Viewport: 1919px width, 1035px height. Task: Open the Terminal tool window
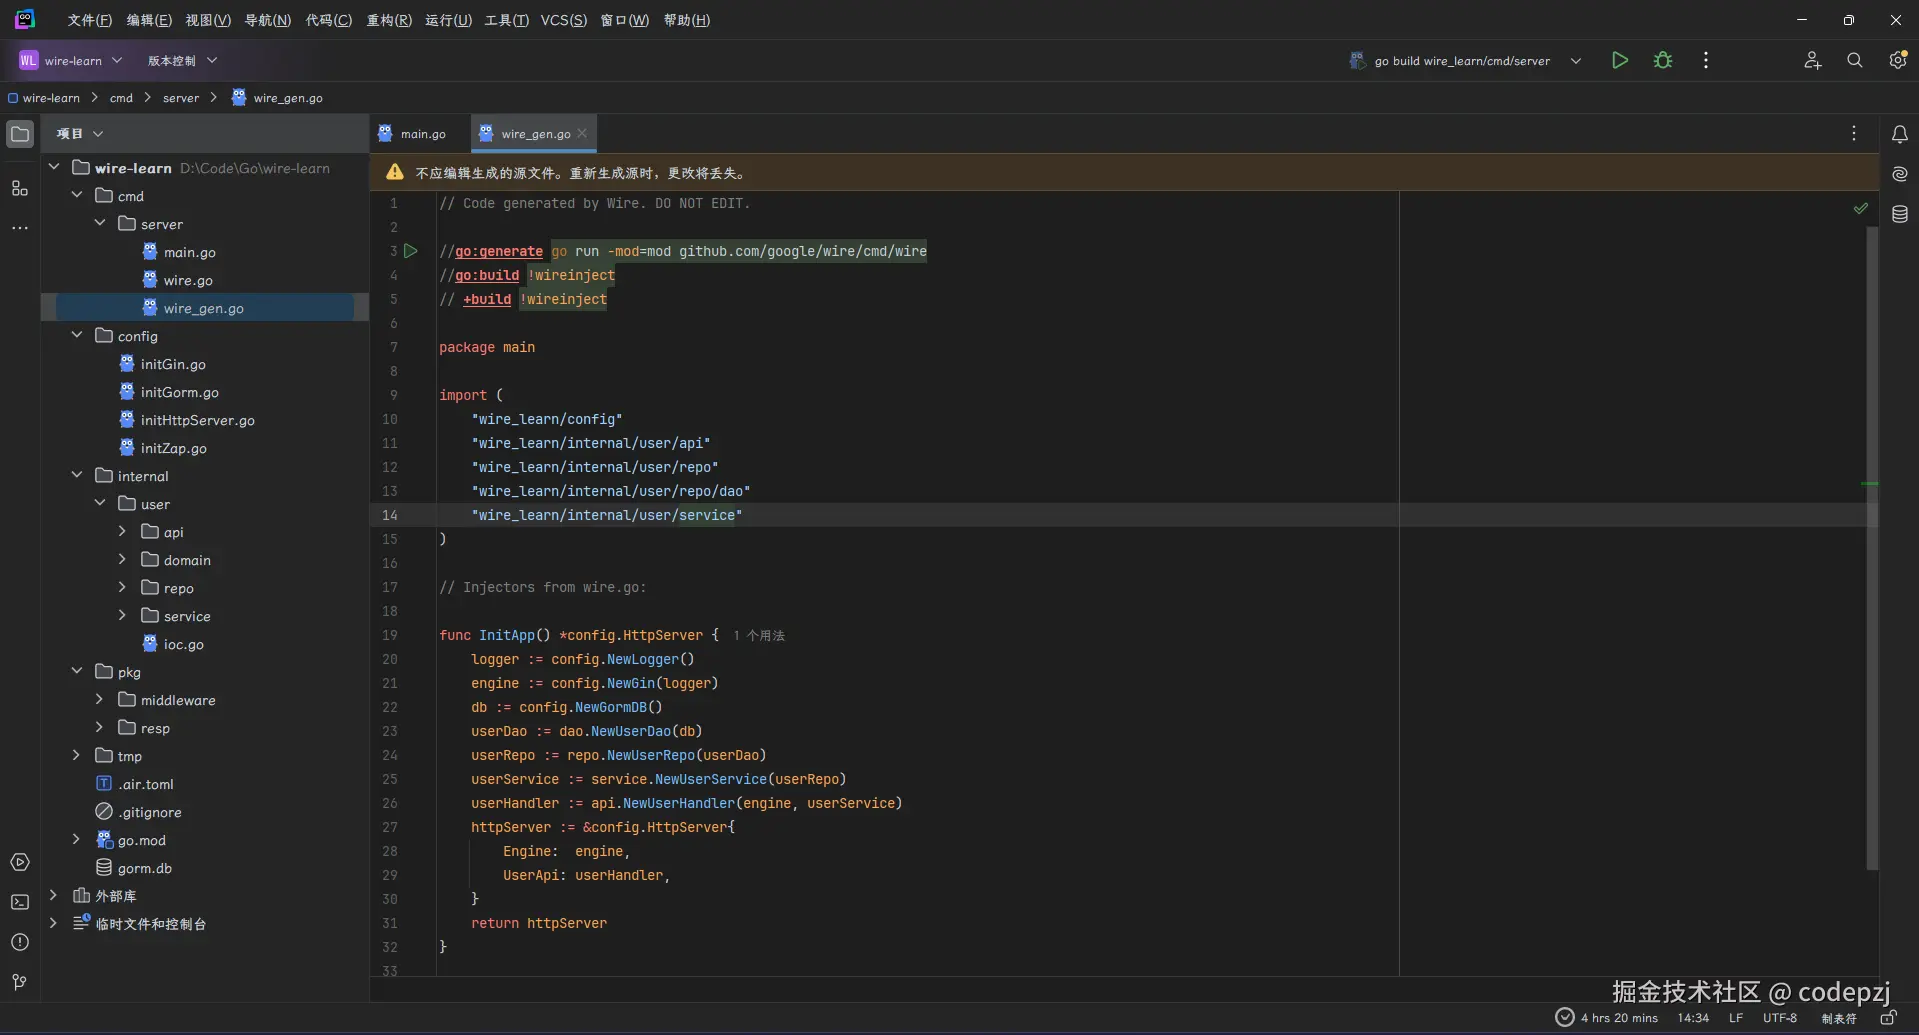[20, 902]
